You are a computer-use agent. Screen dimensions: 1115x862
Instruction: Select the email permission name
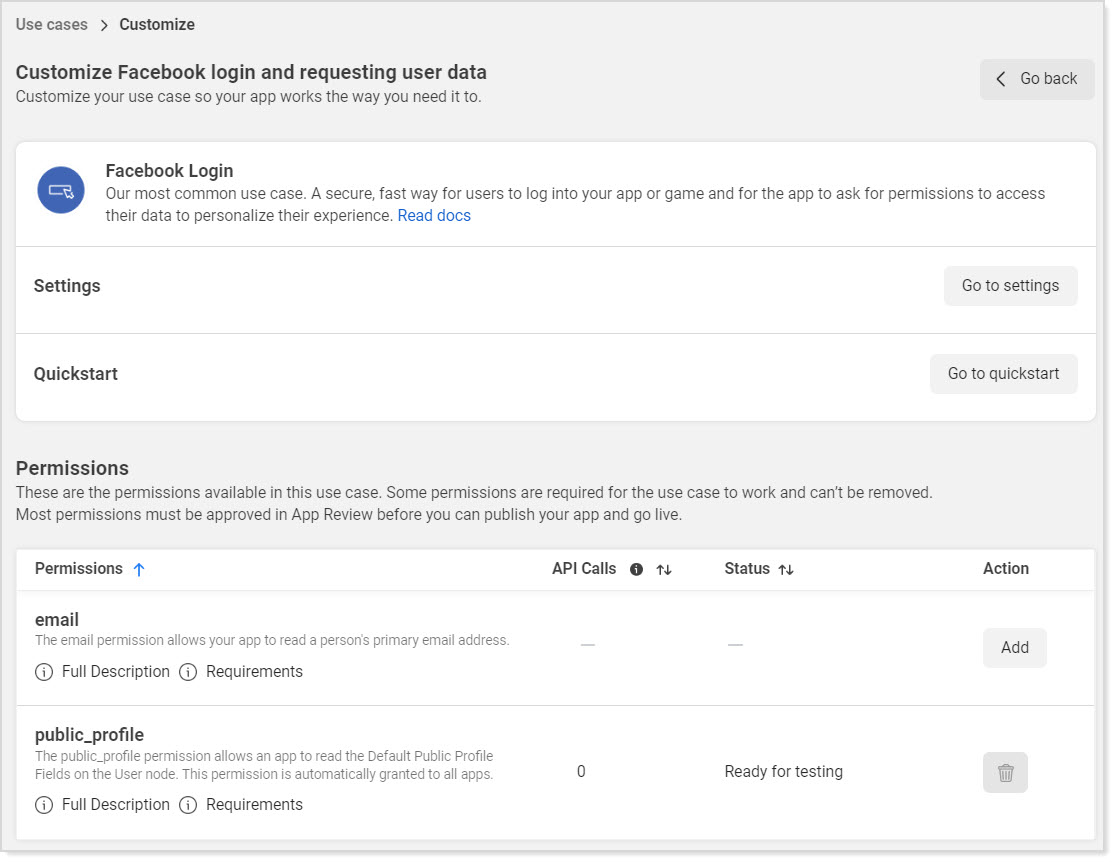[57, 620]
